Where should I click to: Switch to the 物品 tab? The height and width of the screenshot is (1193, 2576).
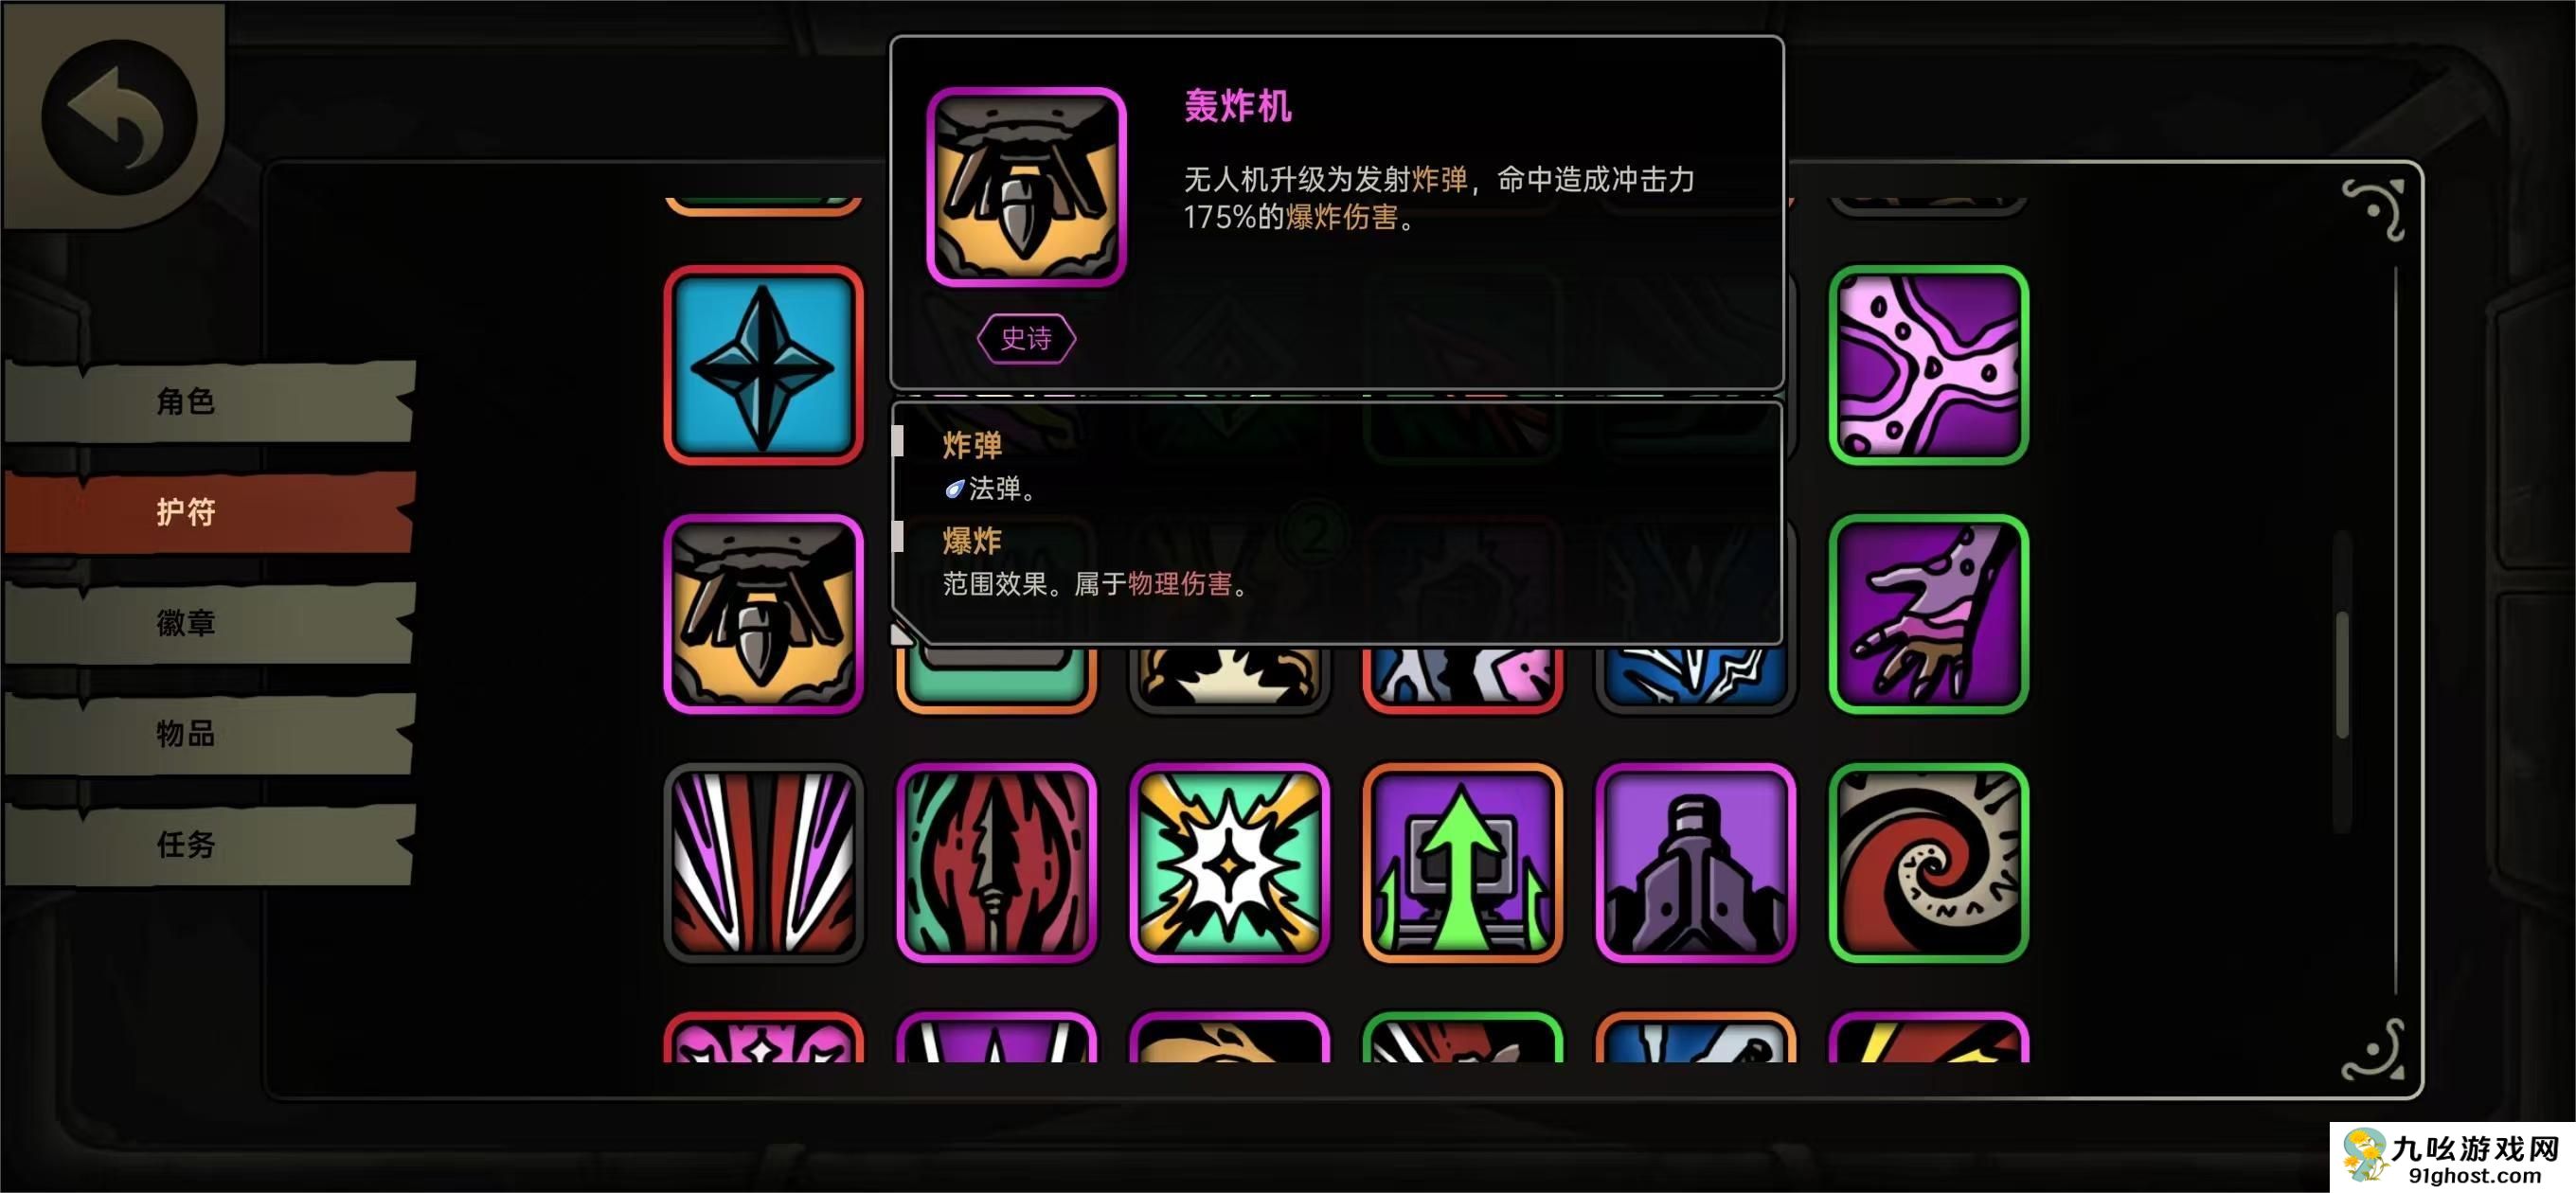coord(209,734)
